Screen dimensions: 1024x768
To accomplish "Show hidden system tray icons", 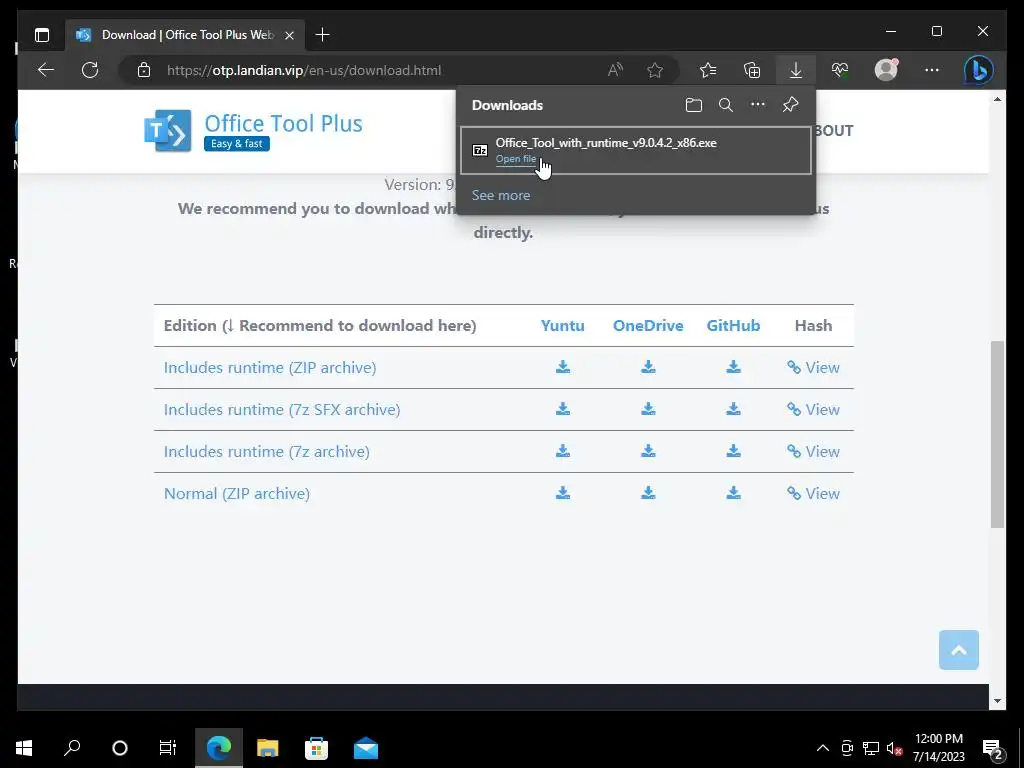I will coord(823,748).
